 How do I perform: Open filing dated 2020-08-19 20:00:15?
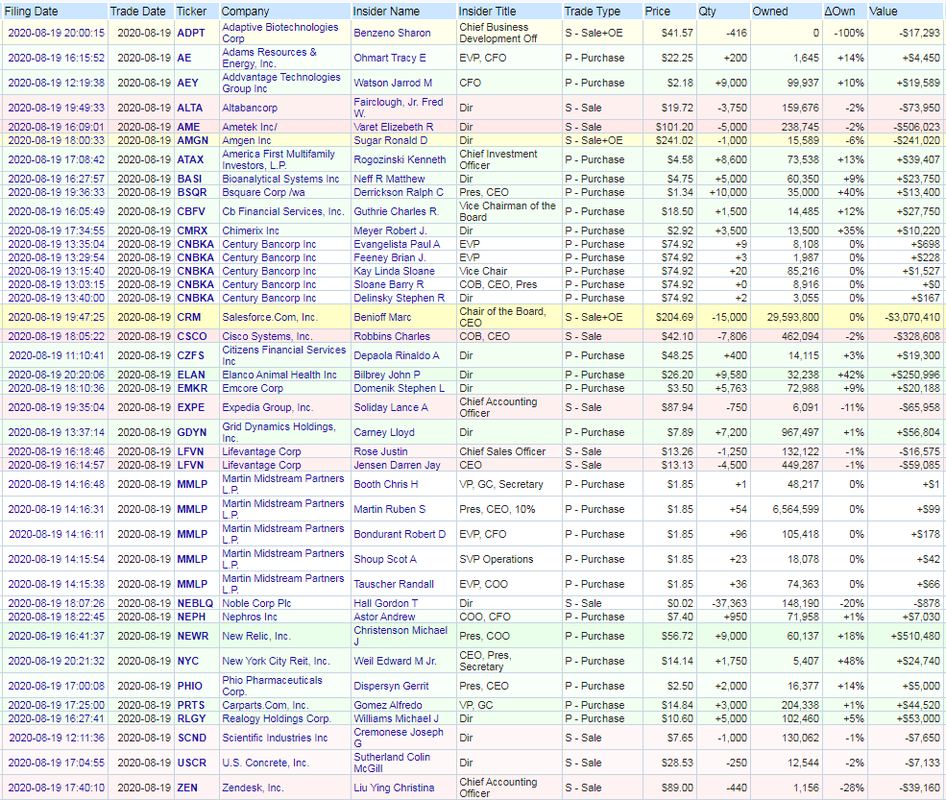56,33
